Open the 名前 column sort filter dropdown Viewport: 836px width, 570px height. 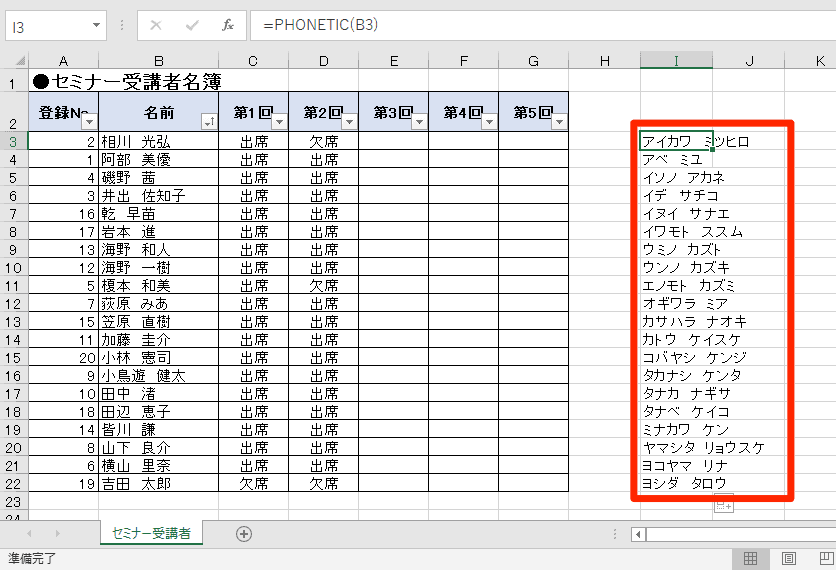[x=208, y=122]
